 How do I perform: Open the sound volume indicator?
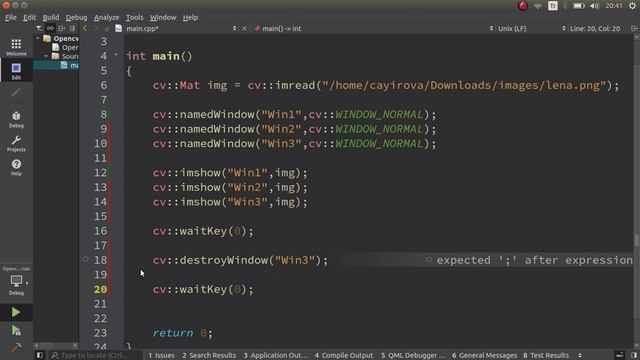[595, 6]
